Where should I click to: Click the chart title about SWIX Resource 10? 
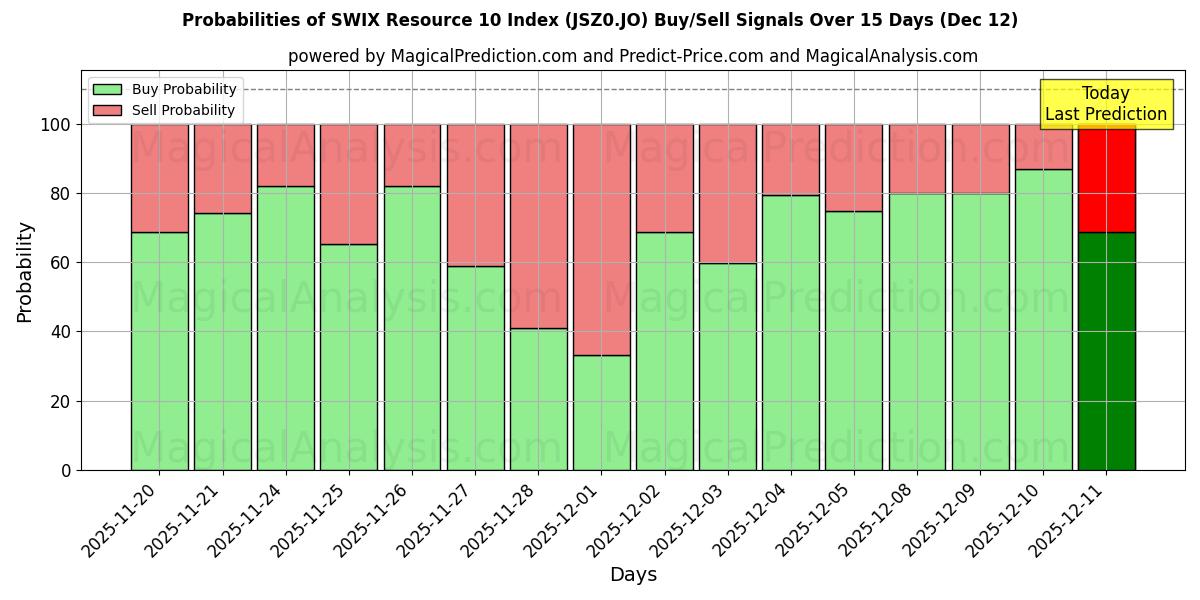pos(600,20)
